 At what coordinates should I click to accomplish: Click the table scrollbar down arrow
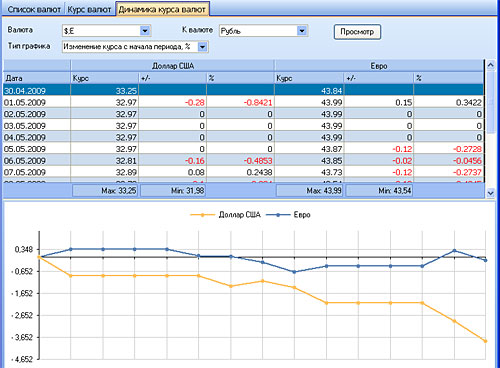click(x=490, y=192)
